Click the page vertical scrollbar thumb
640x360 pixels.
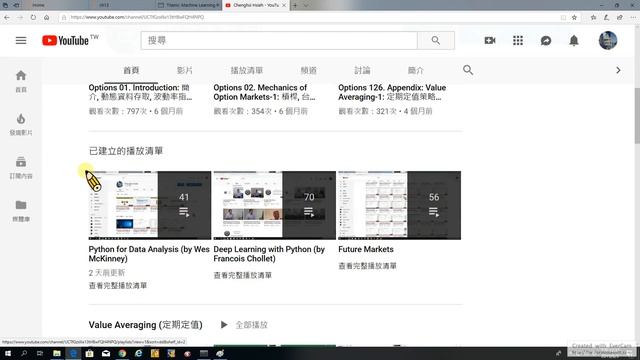(637, 116)
